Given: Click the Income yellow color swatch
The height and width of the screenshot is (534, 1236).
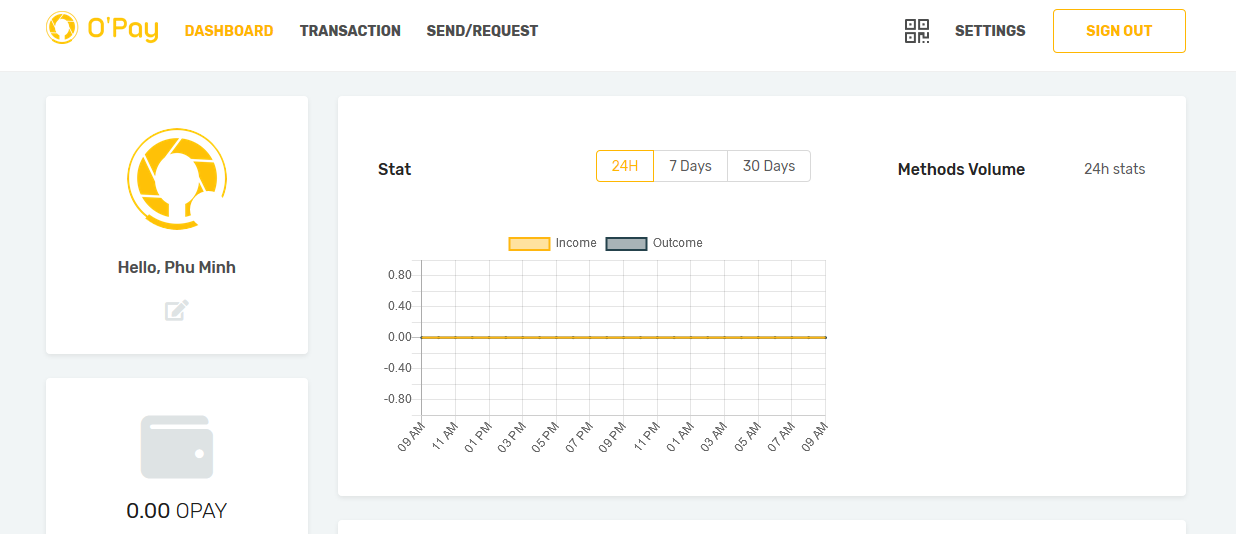Looking at the screenshot, I should (x=530, y=244).
